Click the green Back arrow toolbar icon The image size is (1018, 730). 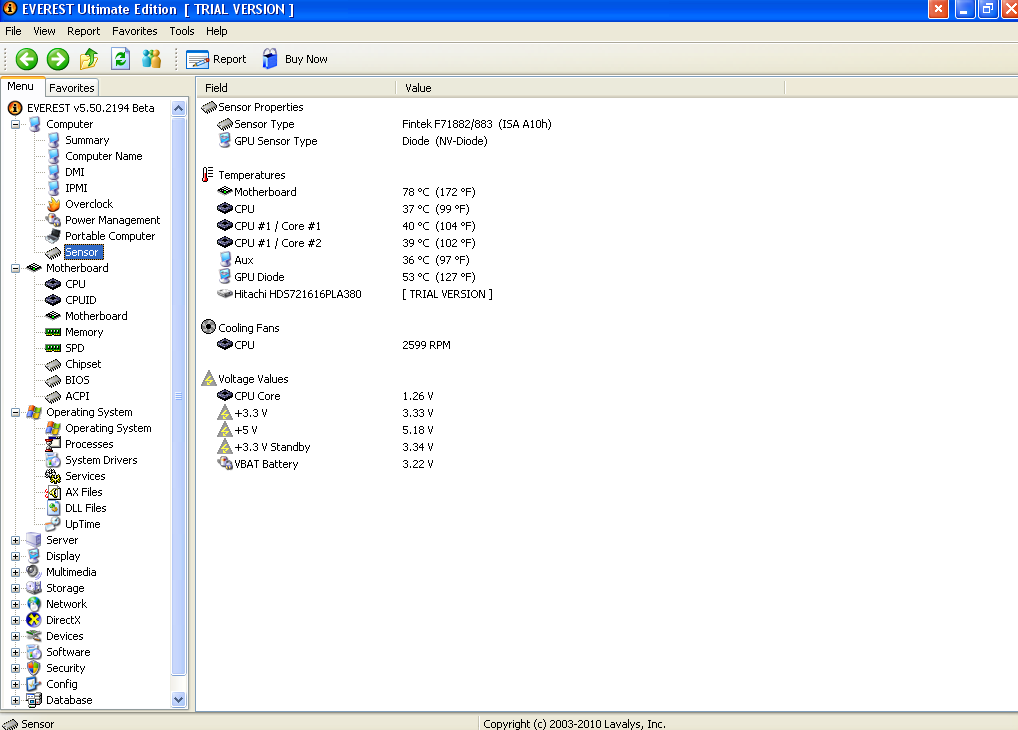[x=26, y=59]
